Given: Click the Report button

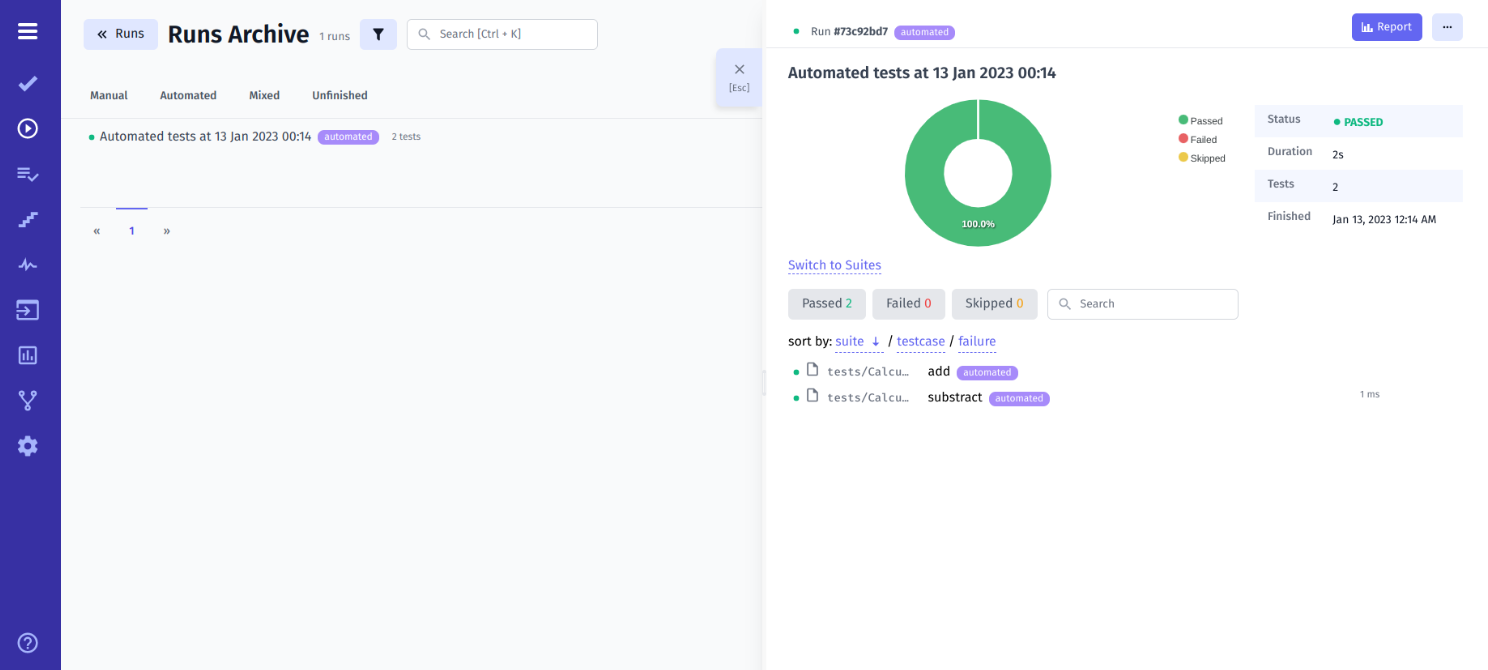Looking at the screenshot, I should click(x=1387, y=27).
